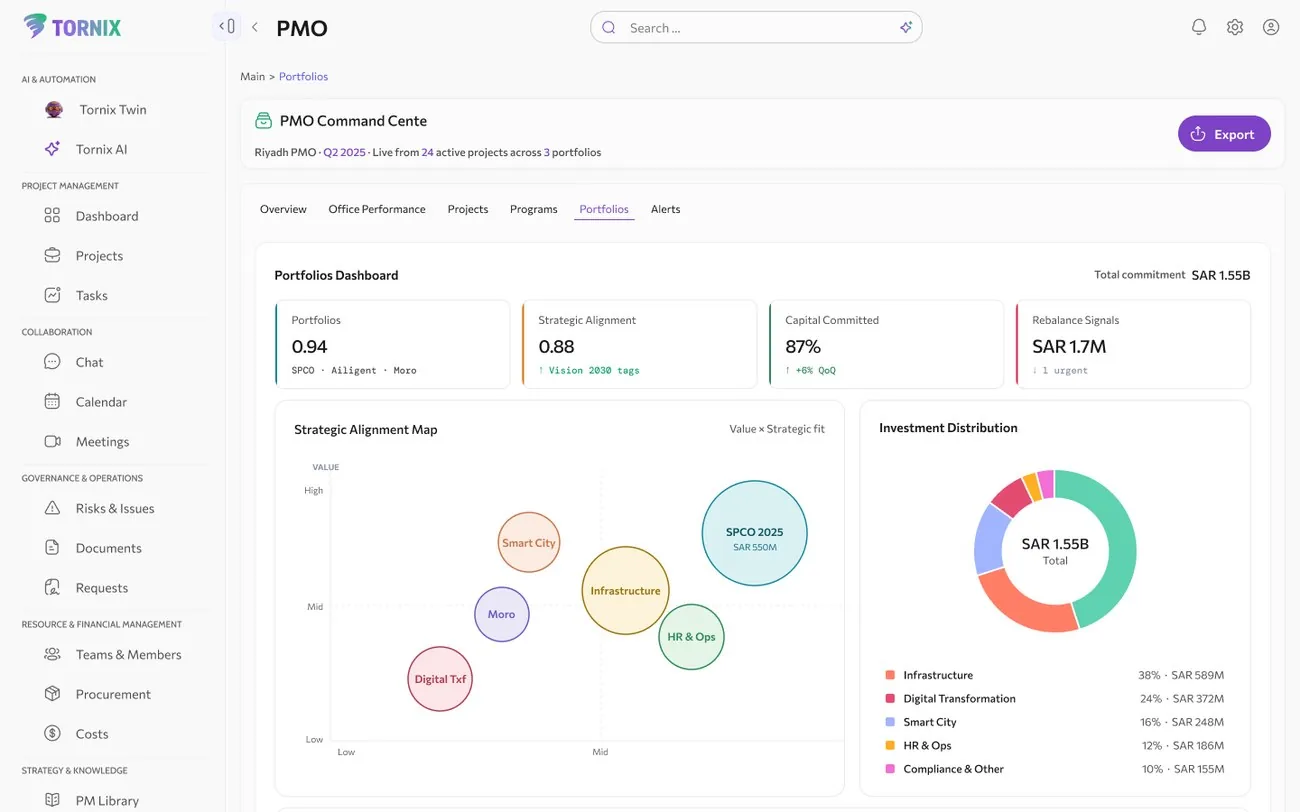Click "10% · SAR 155M" value text
Viewport: 1300px width, 812px height.
[1181, 769]
